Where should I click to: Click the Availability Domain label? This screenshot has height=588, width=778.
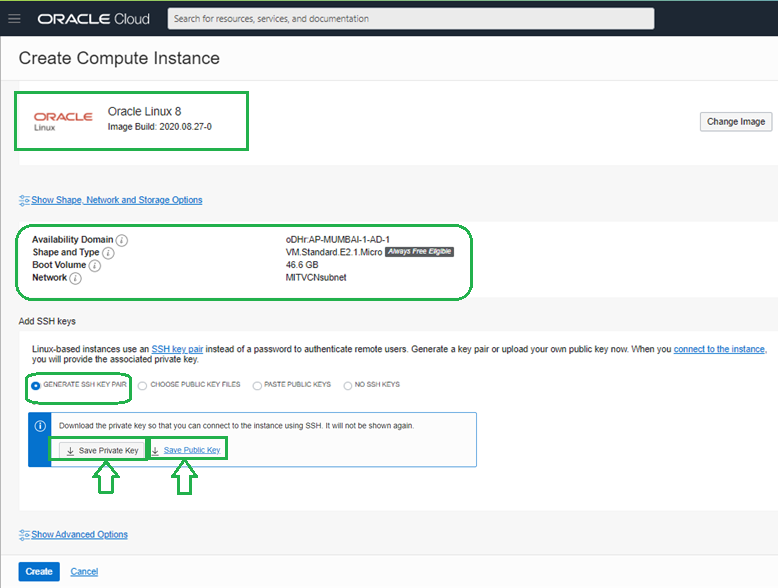point(73,240)
